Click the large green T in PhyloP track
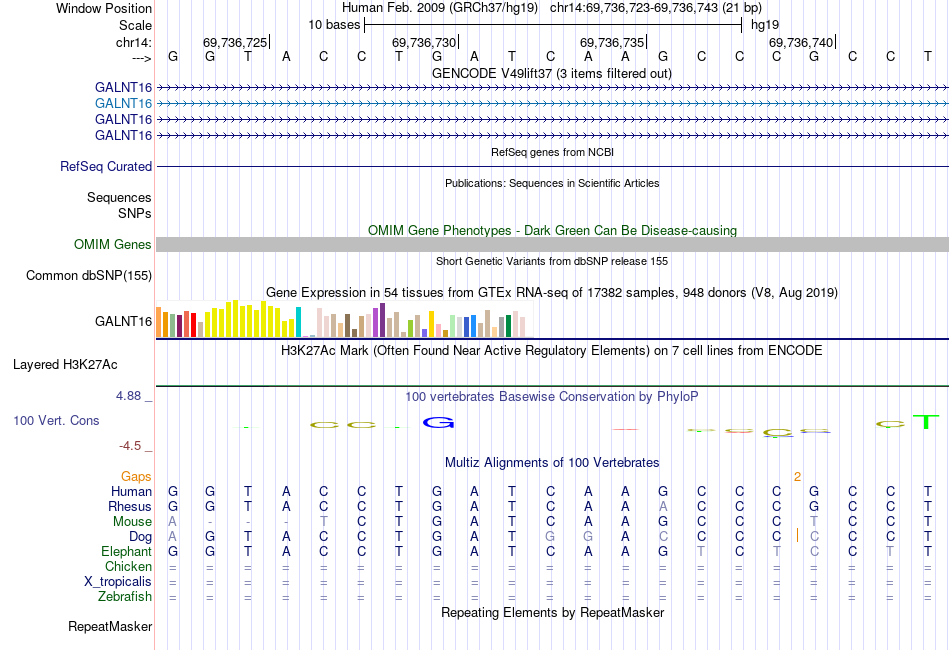Viewport: 950px width, 650px height. coord(926,422)
